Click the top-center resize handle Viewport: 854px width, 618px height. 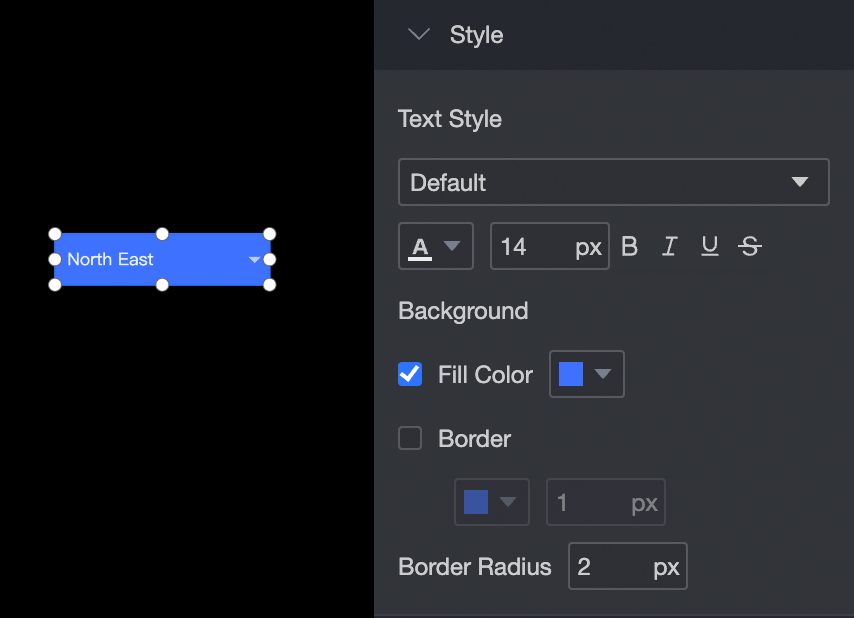pos(162,234)
